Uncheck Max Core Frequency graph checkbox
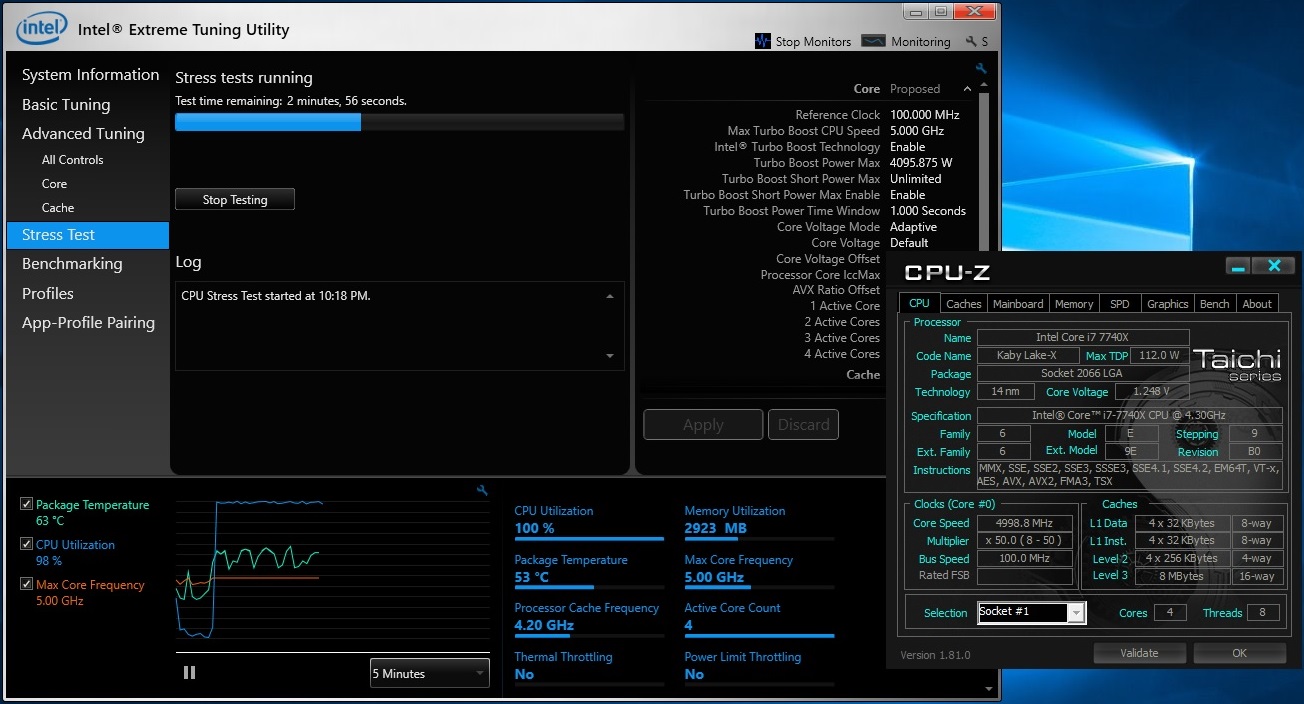The height and width of the screenshot is (704, 1304). pyautogui.click(x=26, y=584)
